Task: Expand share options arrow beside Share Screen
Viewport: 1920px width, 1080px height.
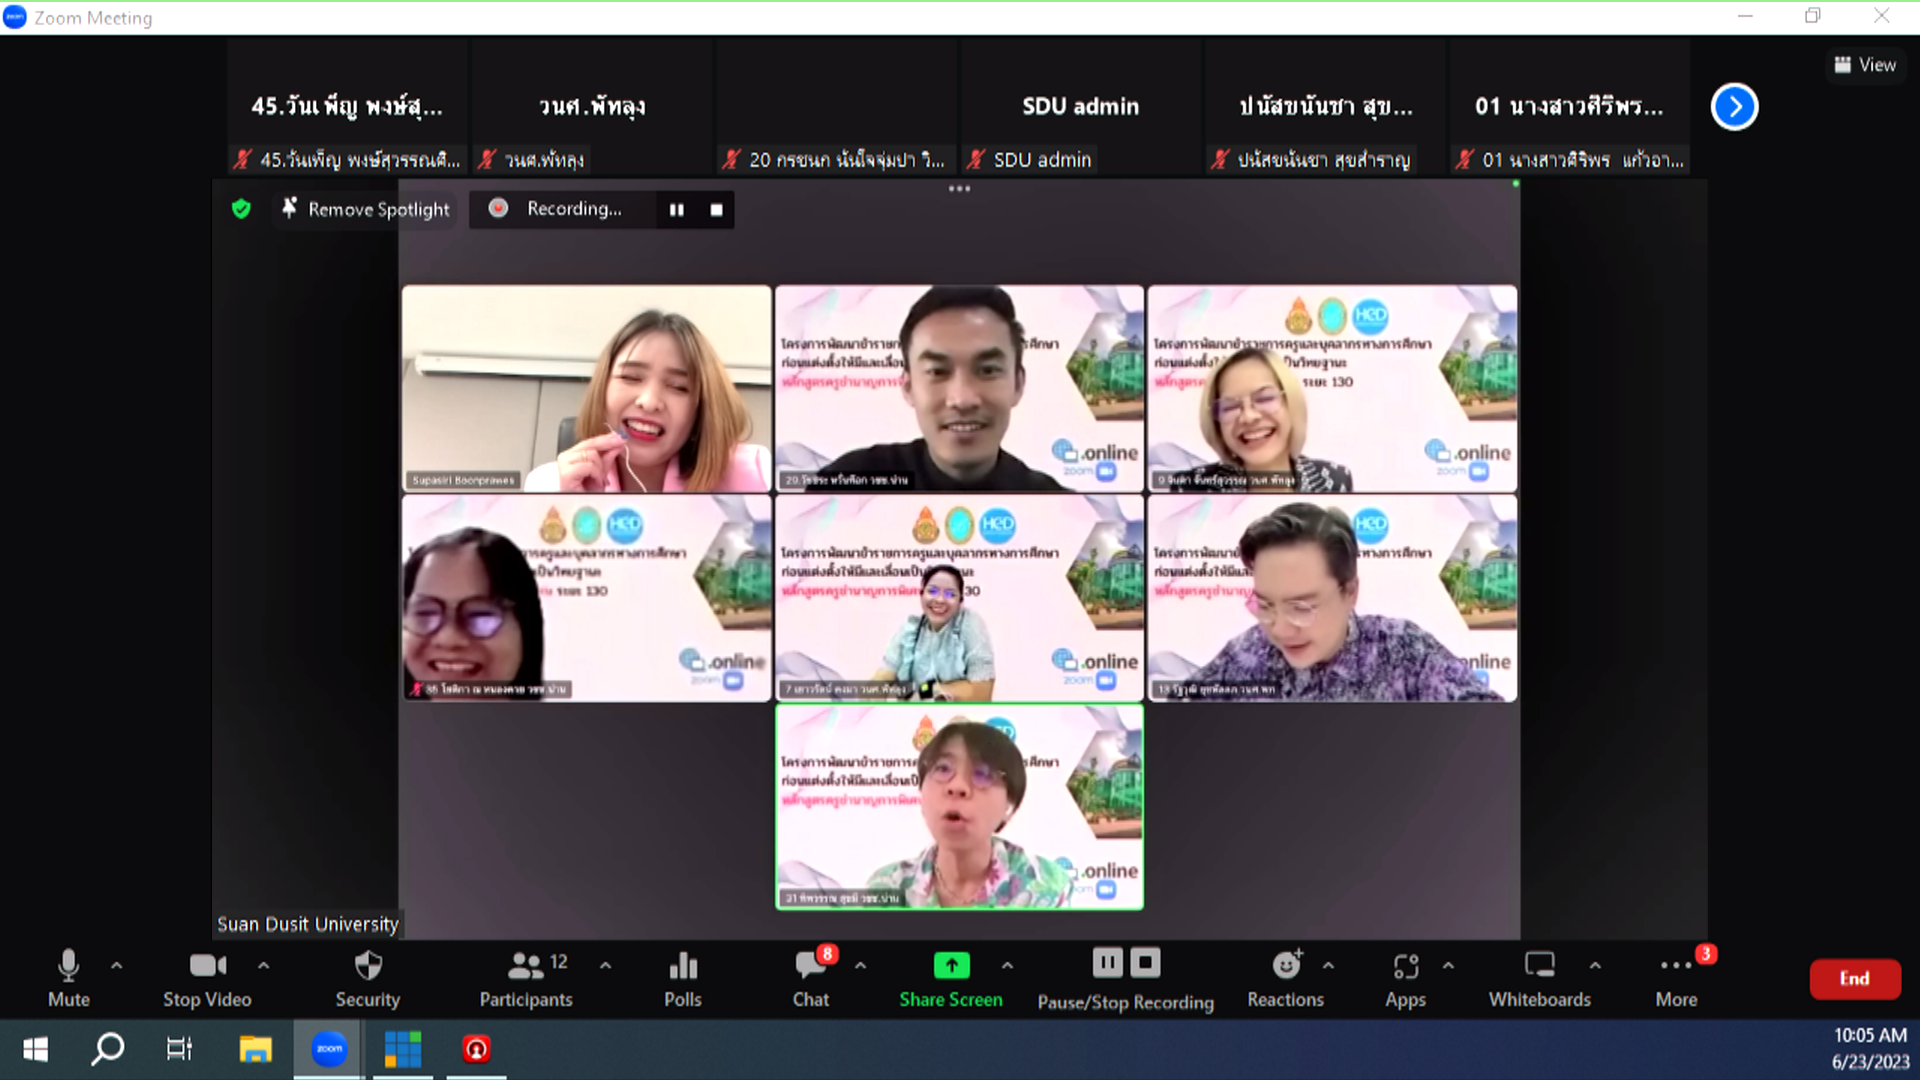Action: [x=1007, y=966]
